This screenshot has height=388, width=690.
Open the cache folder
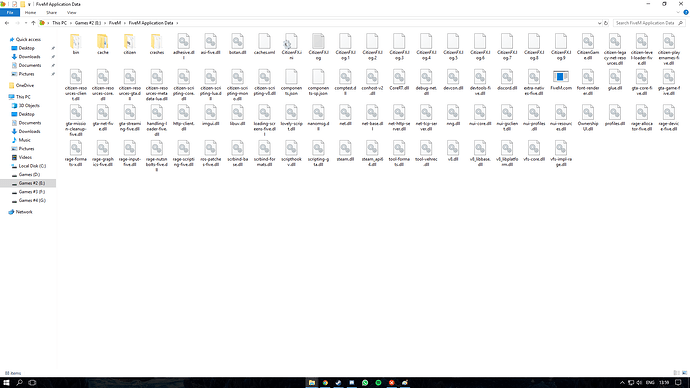[103, 44]
